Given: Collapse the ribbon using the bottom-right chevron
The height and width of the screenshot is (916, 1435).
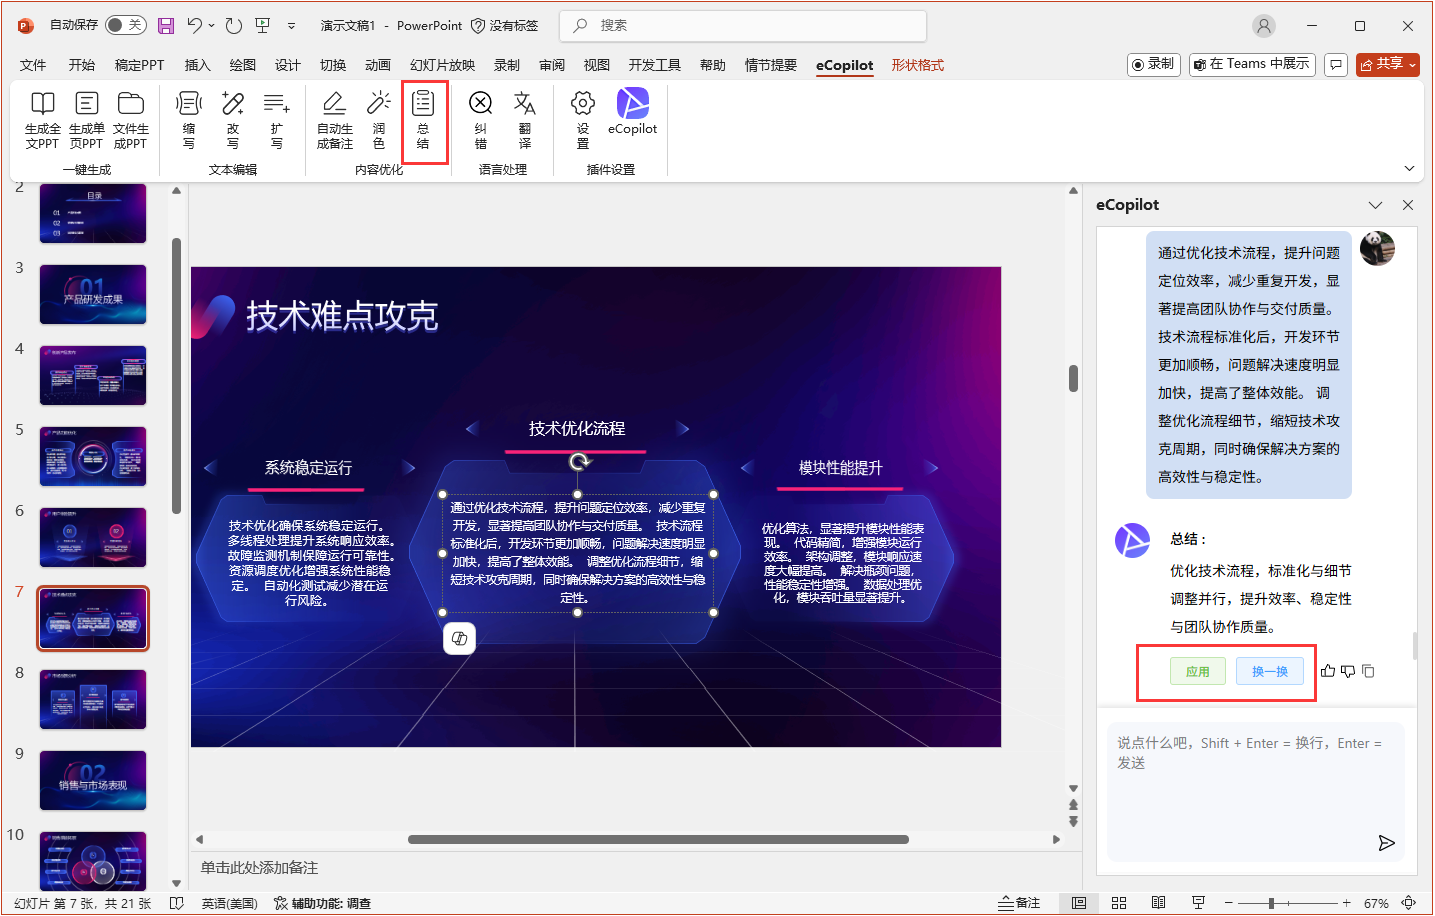Looking at the screenshot, I should pos(1410,168).
